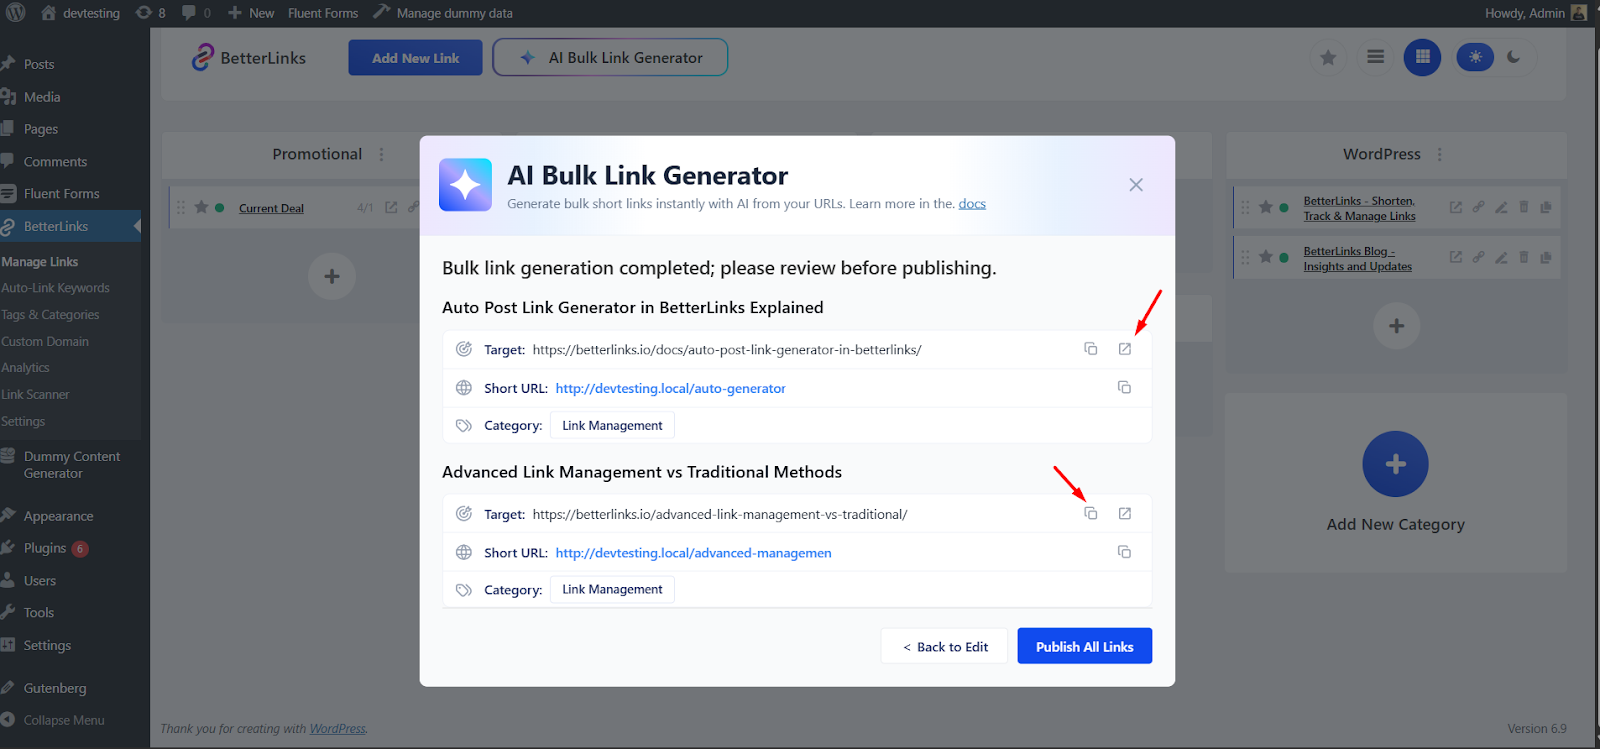Viewport: 1600px width, 749px height.
Task: Add new link to Promotional category
Action: 332,276
